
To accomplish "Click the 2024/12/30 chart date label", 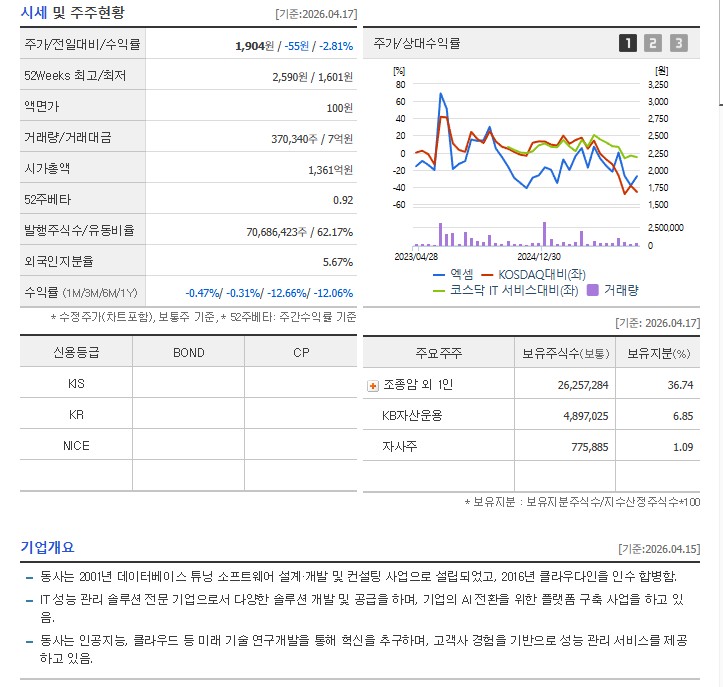I will [x=539, y=256].
